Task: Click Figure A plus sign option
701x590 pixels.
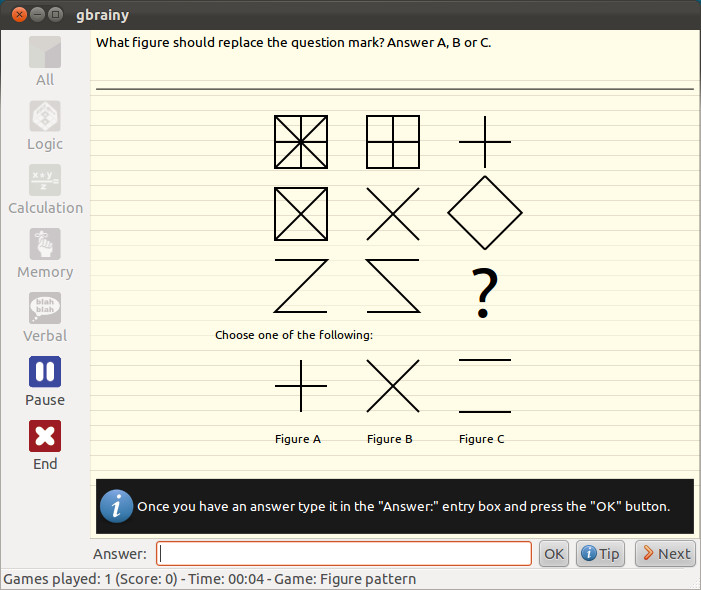Action: click(x=301, y=386)
